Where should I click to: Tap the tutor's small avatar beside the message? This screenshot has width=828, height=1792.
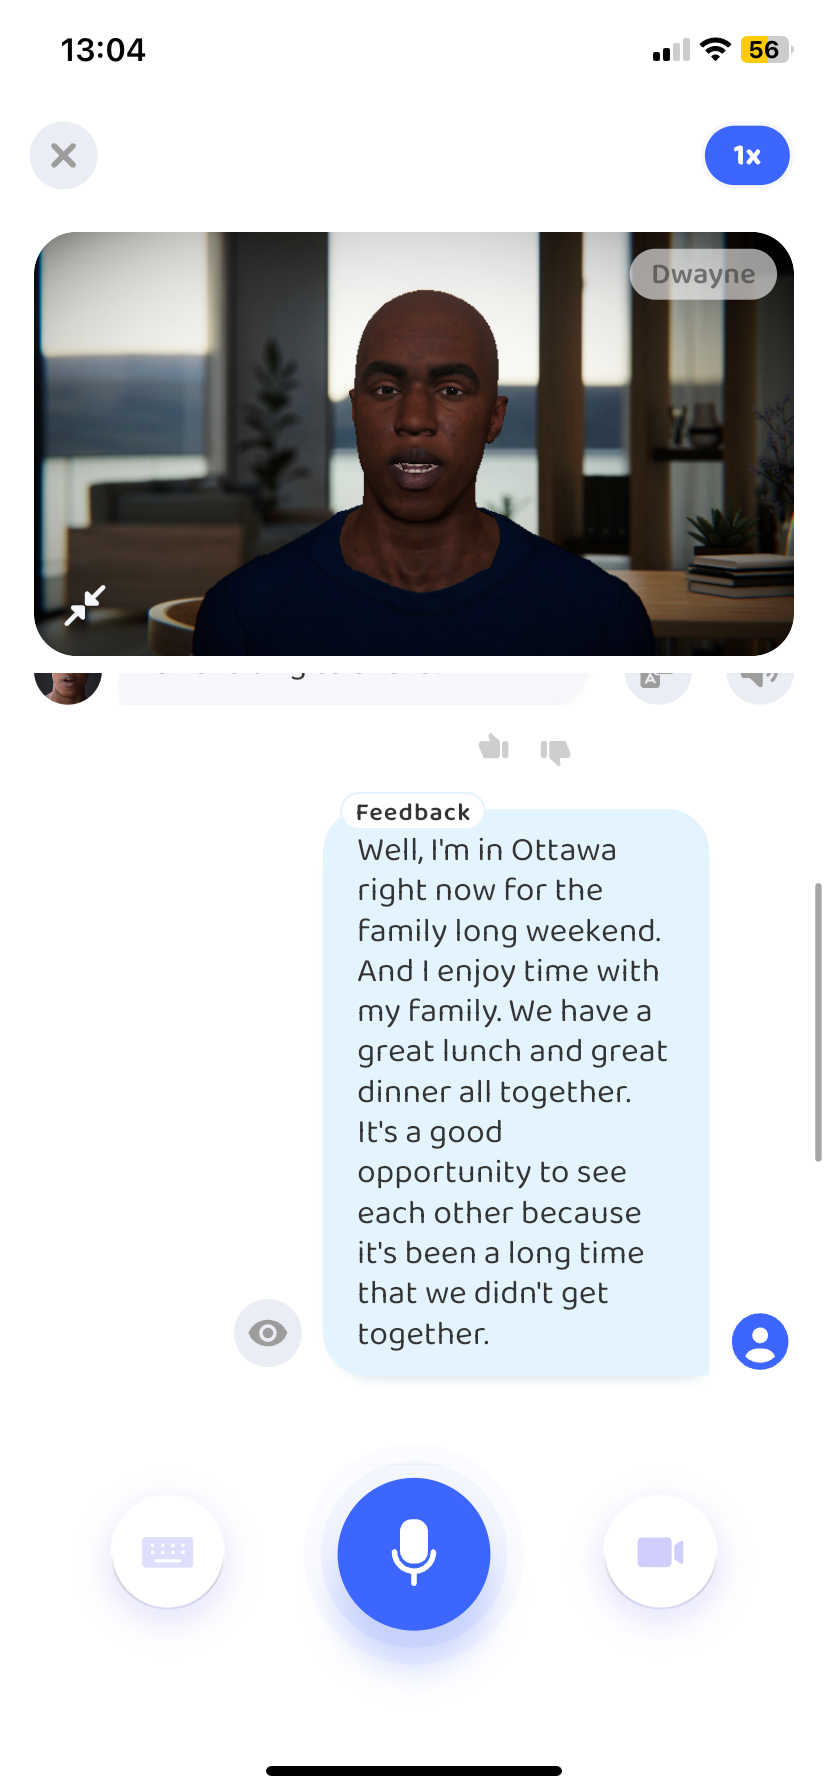point(68,685)
